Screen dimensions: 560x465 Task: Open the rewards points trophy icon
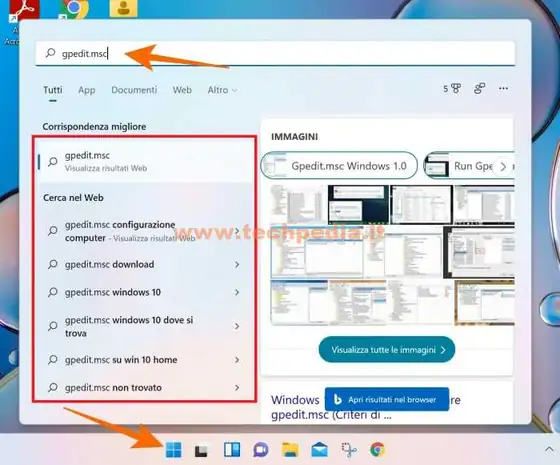pos(452,89)
